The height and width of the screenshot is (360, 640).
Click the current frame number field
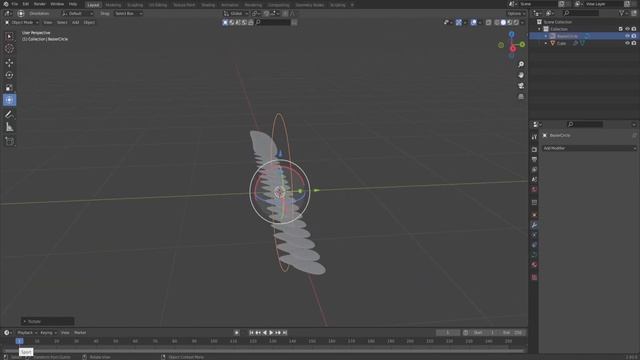448,333
